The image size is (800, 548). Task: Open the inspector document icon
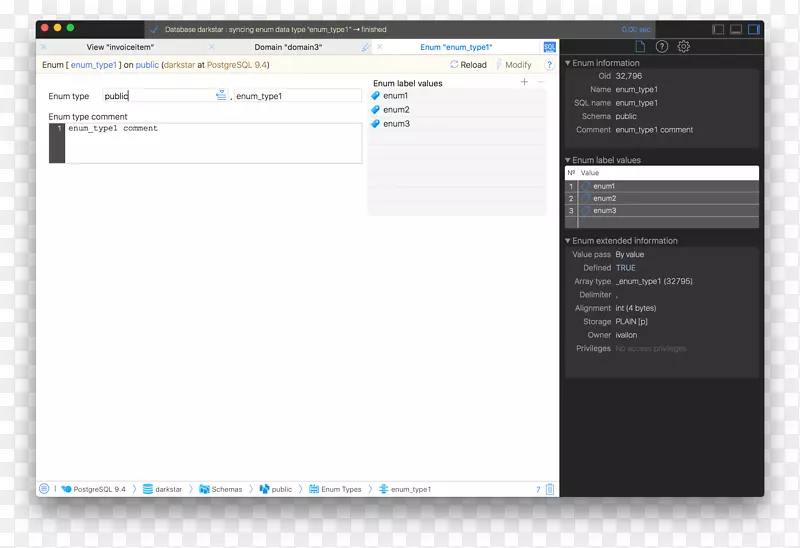coord(640,47)
